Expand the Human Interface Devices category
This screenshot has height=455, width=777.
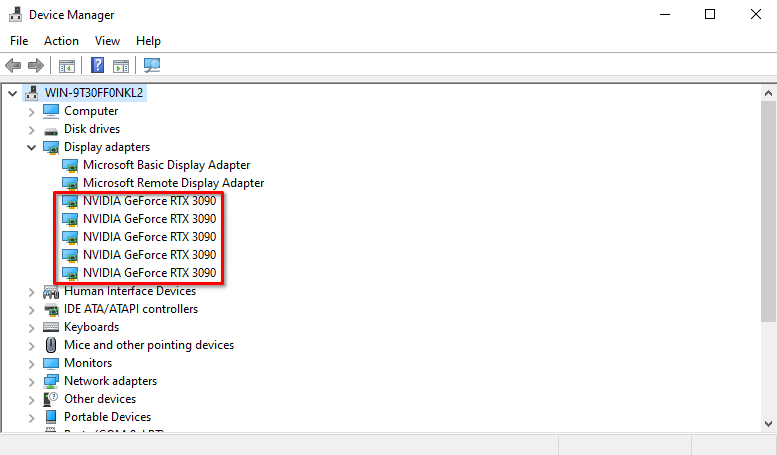pyautogui.click(x=32, y=292)
